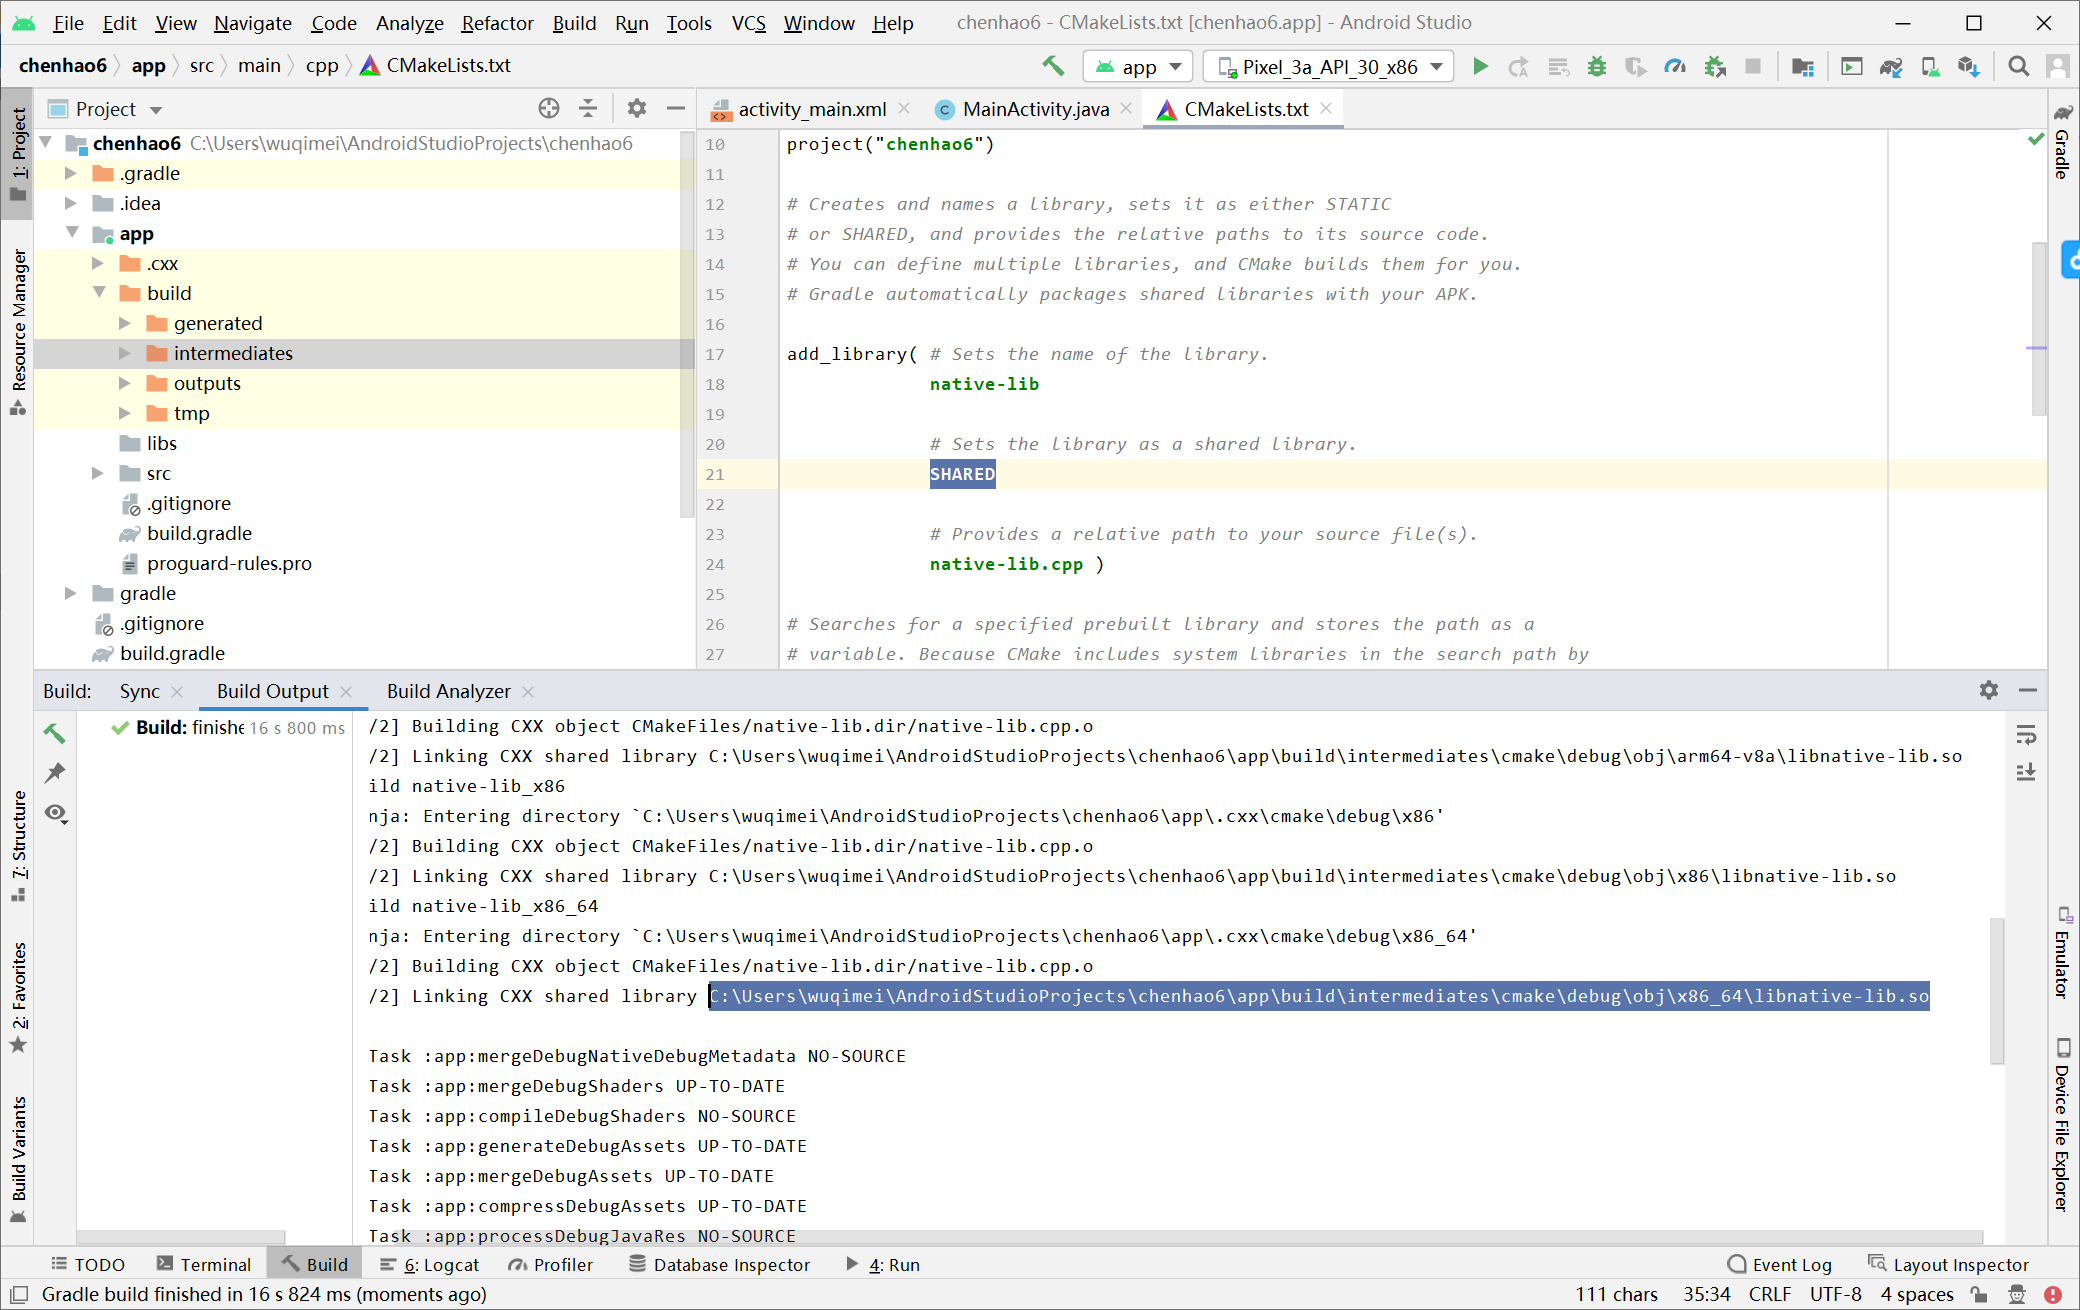Image resolution: width=2080 pixels, height=1310 pixels.
Task: Click the build hammer icon in Build panel
Action: pyautogui.click(x=55, y=733)
